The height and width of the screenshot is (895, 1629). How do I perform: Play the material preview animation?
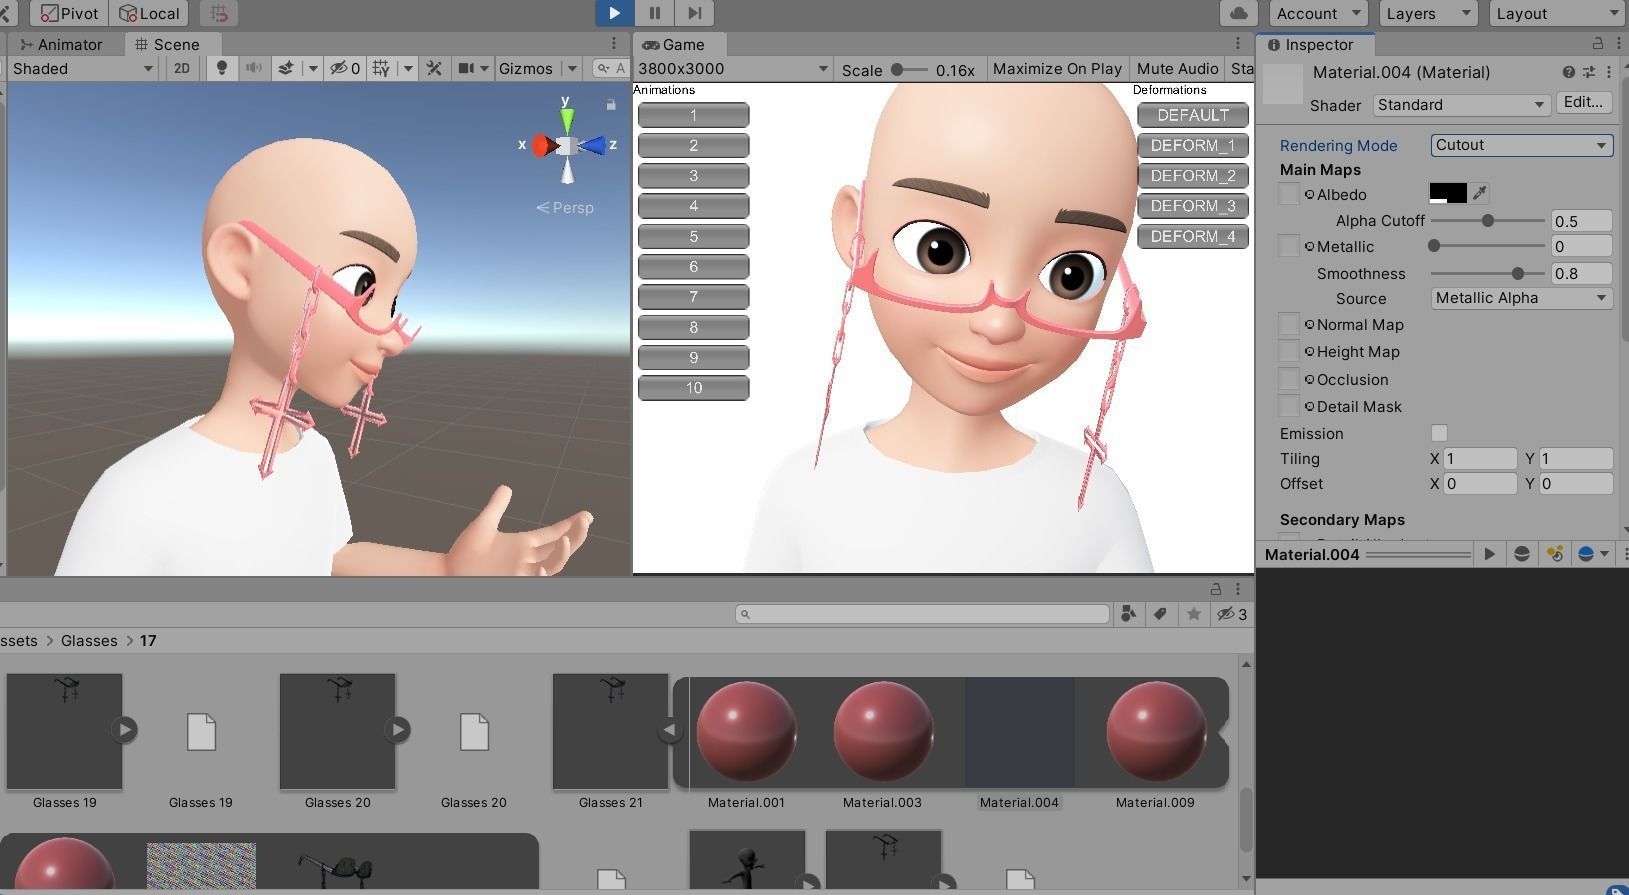pos(1489,554)
